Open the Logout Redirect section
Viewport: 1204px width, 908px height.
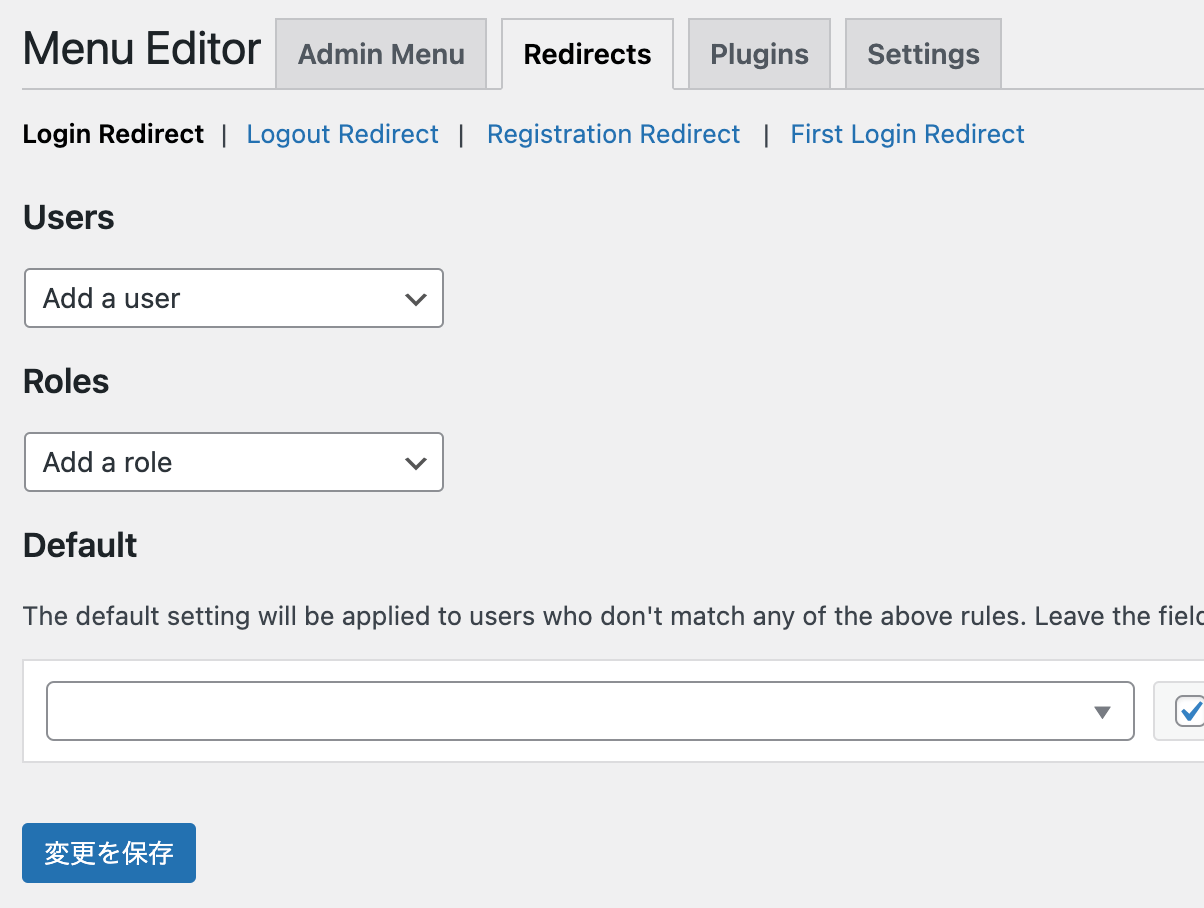coord(342,134)
